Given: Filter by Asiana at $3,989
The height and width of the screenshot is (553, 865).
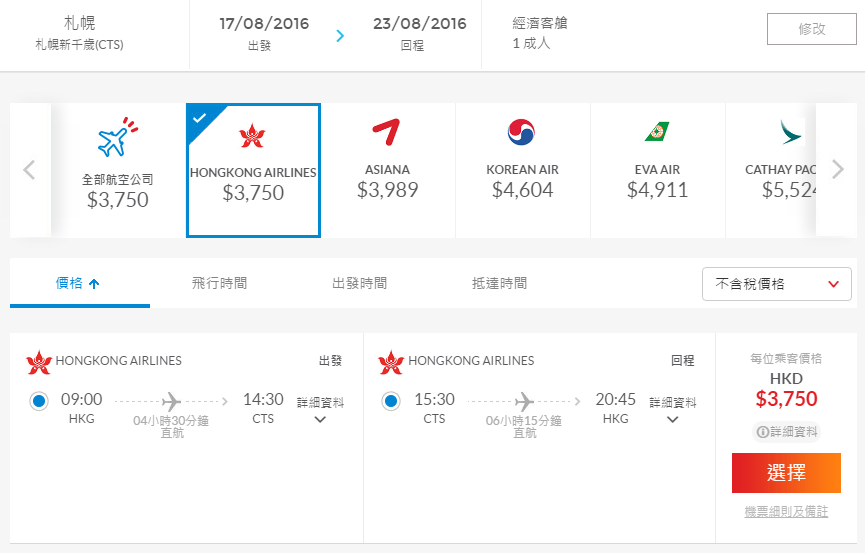Looking at the screenshot, I should coord(388,170).
